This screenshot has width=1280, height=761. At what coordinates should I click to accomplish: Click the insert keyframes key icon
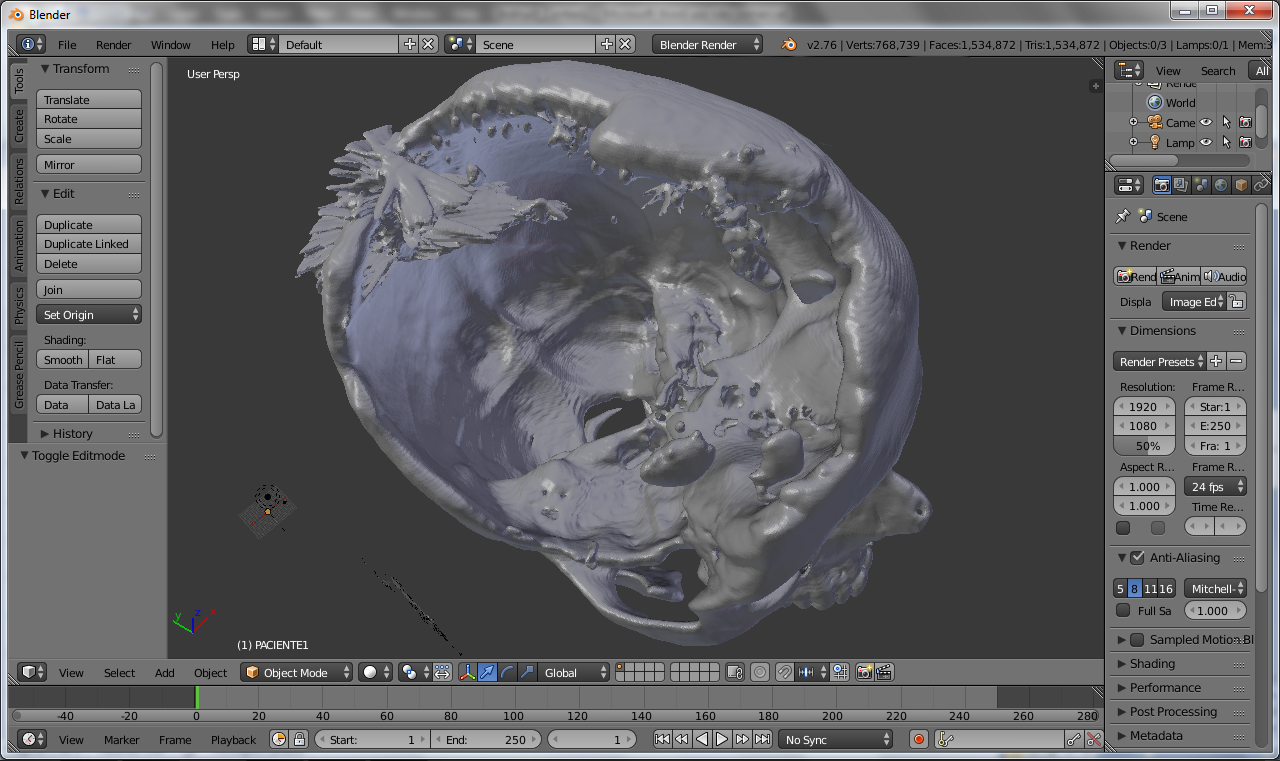(x=1074, y=739)
